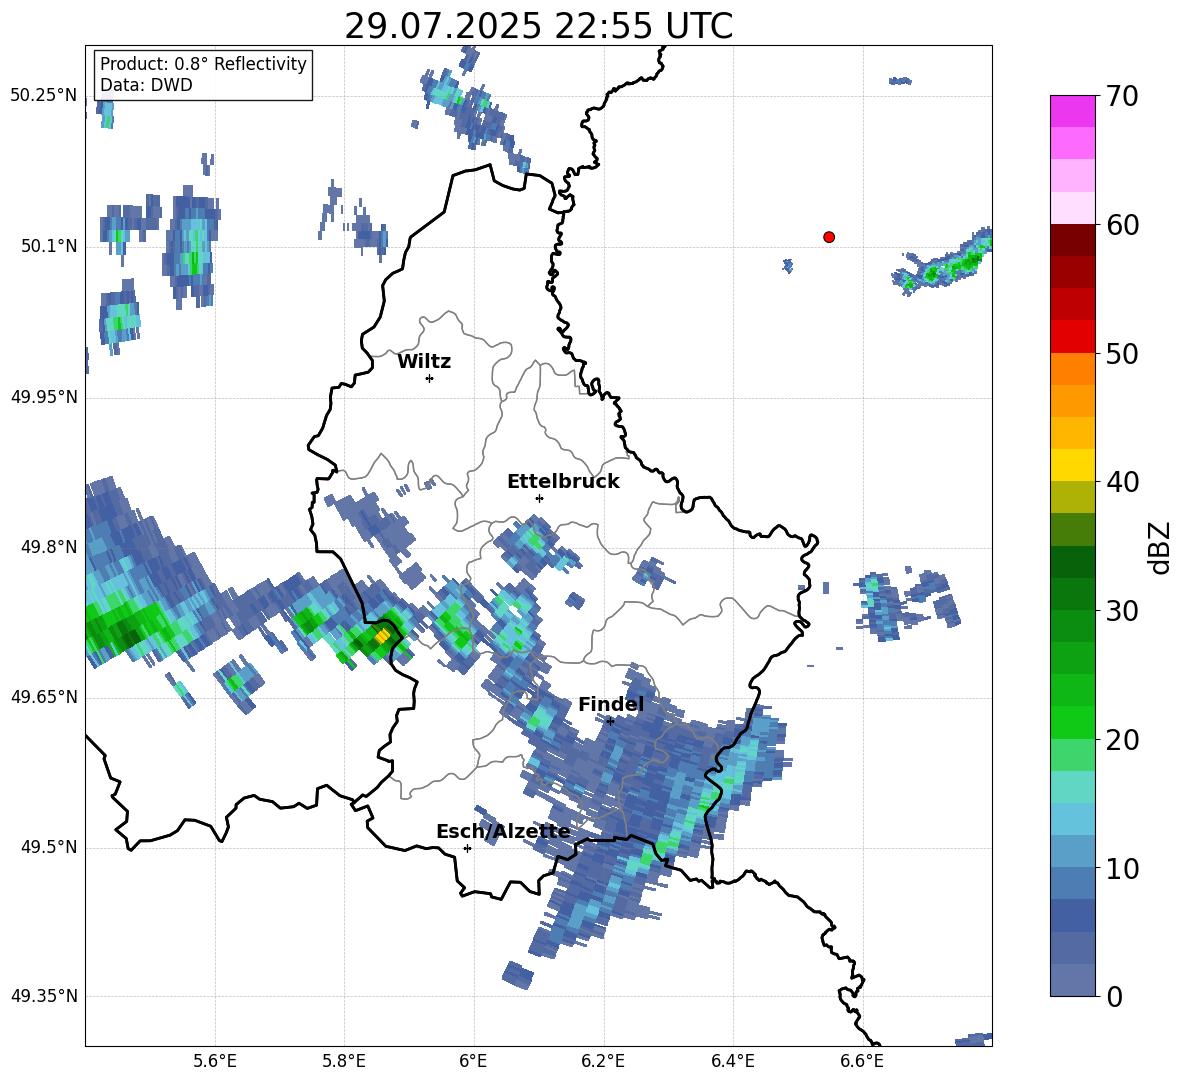1184x1081 pixels.
Task: Click the 6.2°E longitude label
Action: [x=603, y=1061]
